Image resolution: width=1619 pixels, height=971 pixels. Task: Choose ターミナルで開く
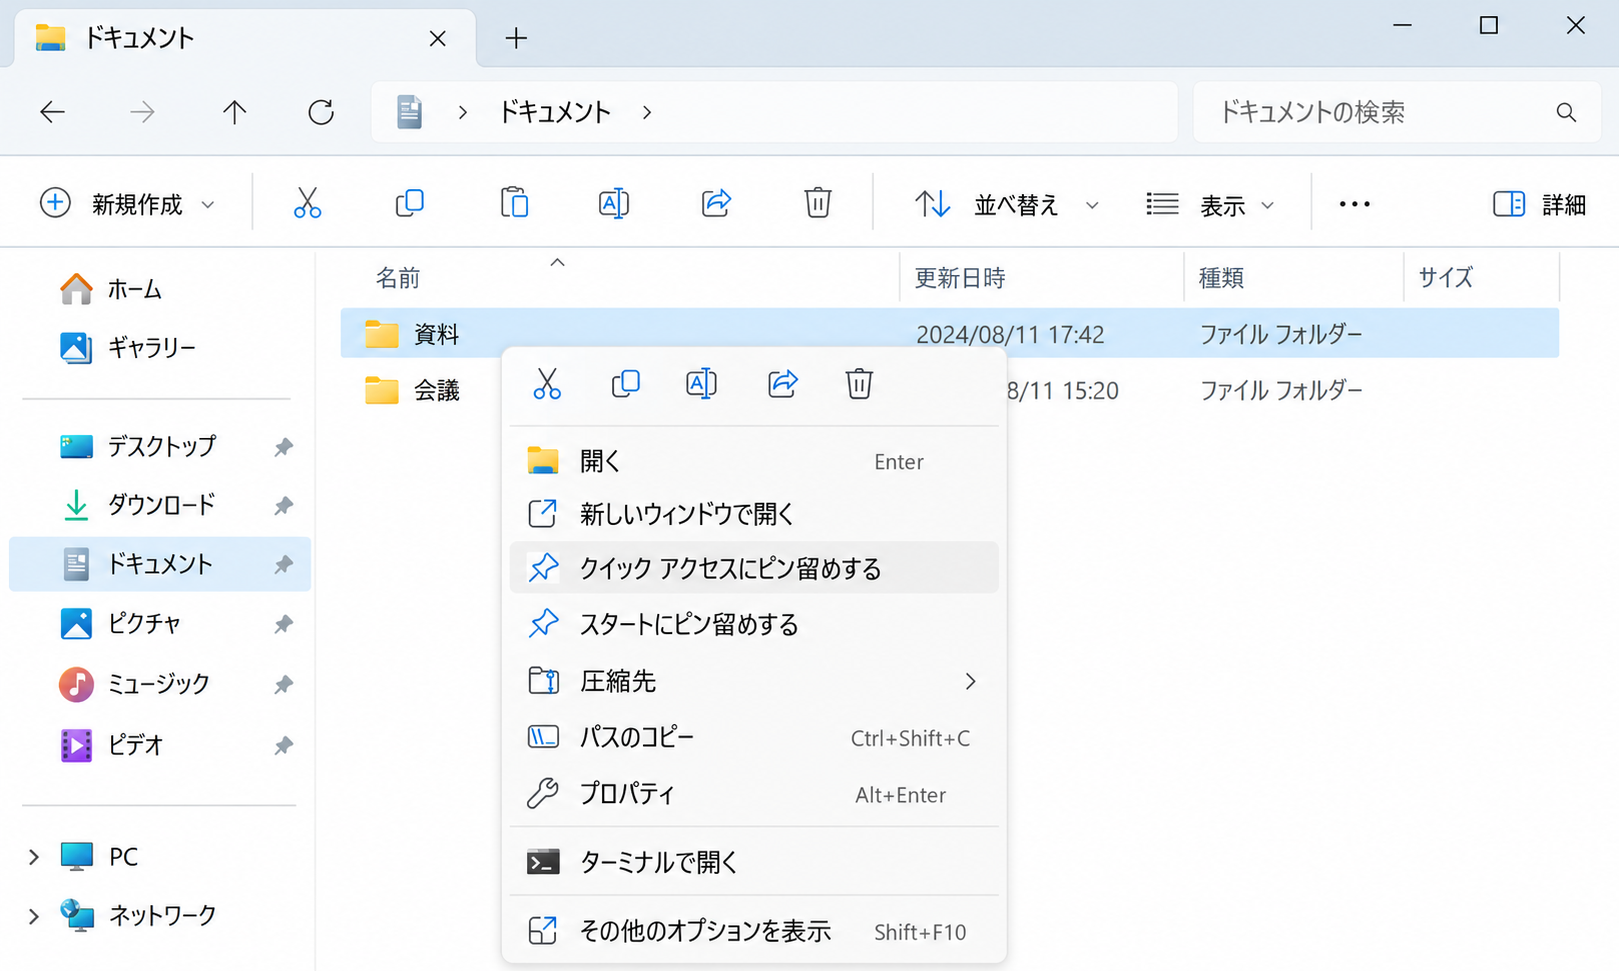click(x=754, y=861)
